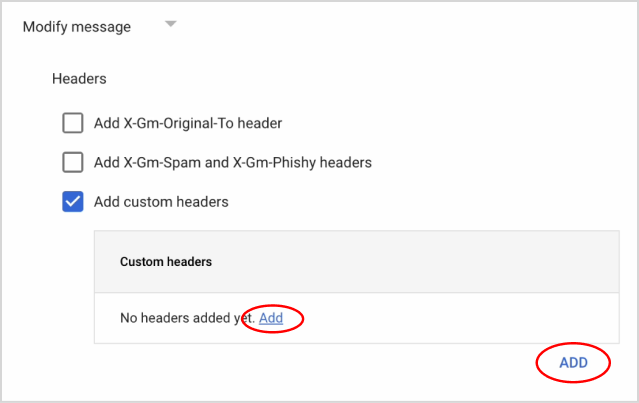Click the word 'X-Gm-Phishy' in the second option
639x403 pixels.
[293, 162]
